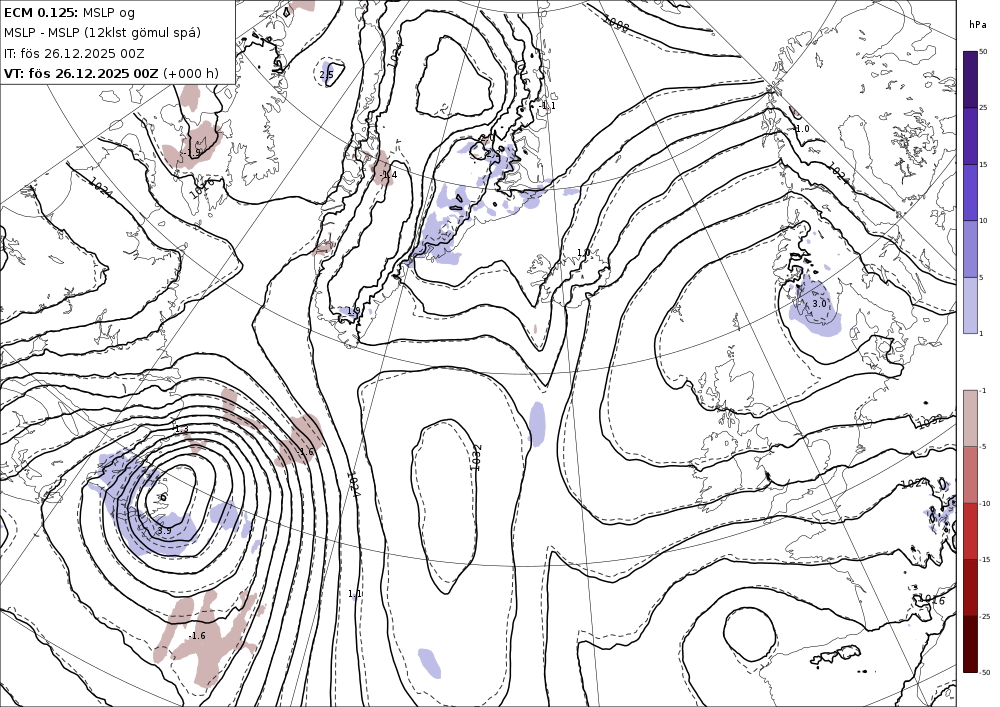Image resolution: width=1000 pixels, height=707 pixels.
Task: Select the negative '-1.1' value label
Action: 547,106
